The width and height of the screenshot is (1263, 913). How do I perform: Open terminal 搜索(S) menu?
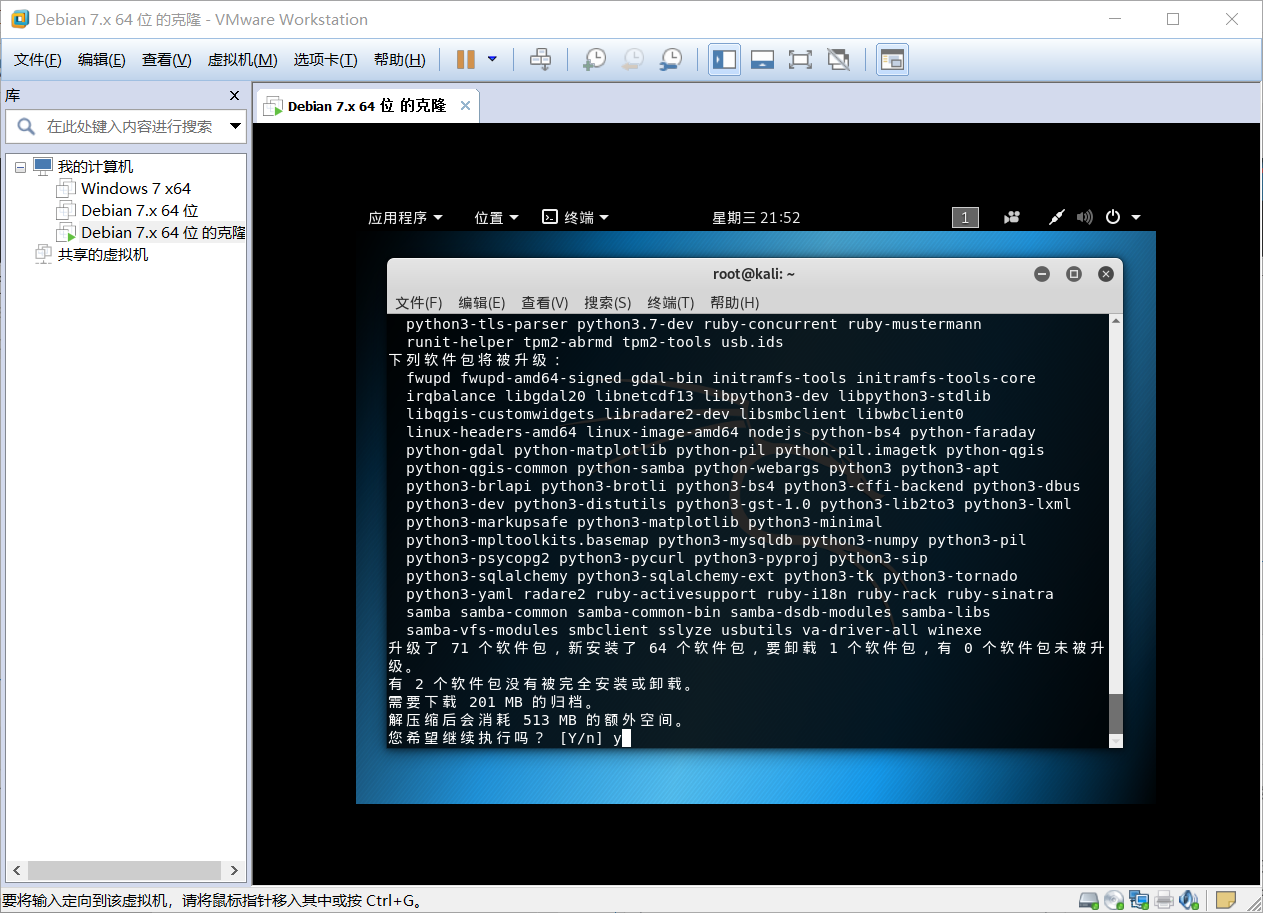point(608,302)
